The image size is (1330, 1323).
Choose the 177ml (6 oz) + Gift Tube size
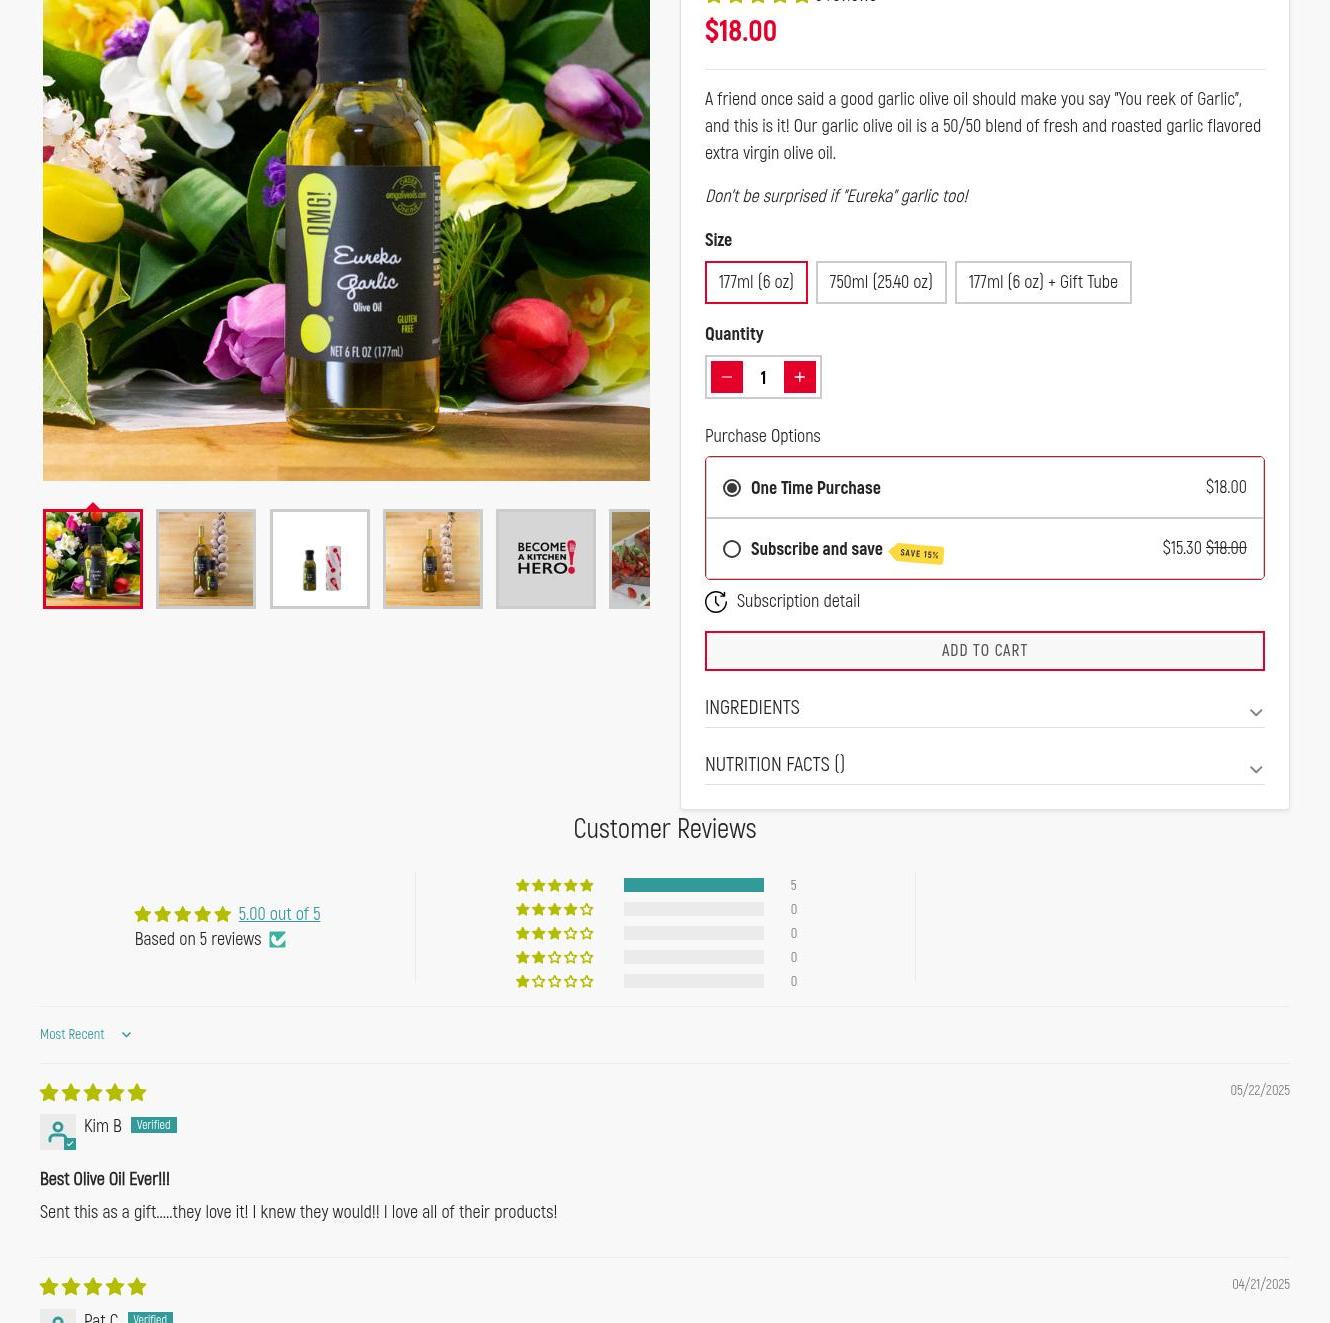[x=1043, y=282]
